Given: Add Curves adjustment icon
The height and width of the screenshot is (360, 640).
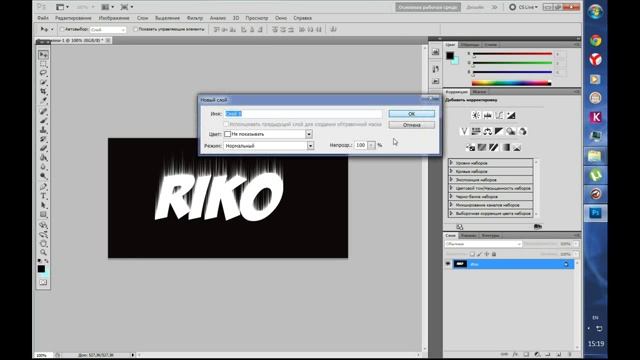Looking at the screenshot, I should click(499, 116).
